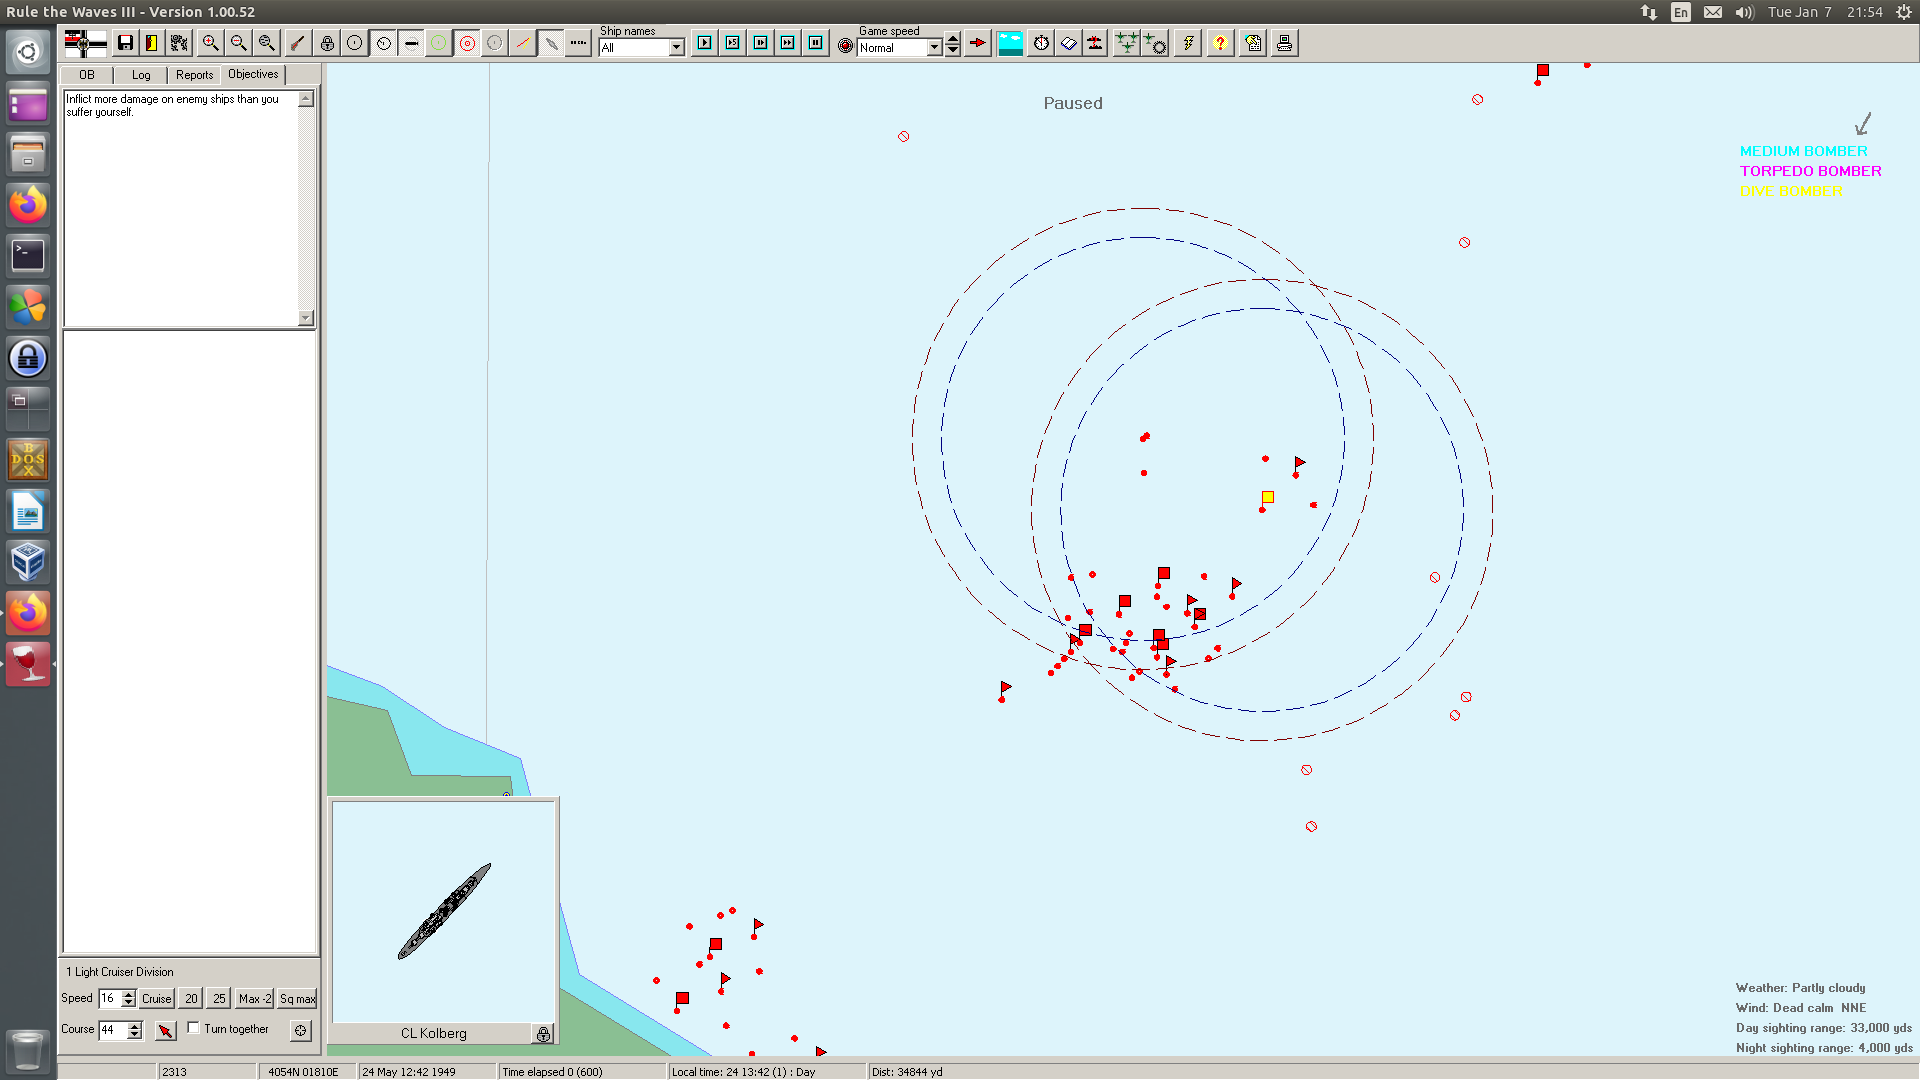Click the lightning bolt toolbar icon
This screenshot has height=1080, width=1920.
(x=1188, y=43)
